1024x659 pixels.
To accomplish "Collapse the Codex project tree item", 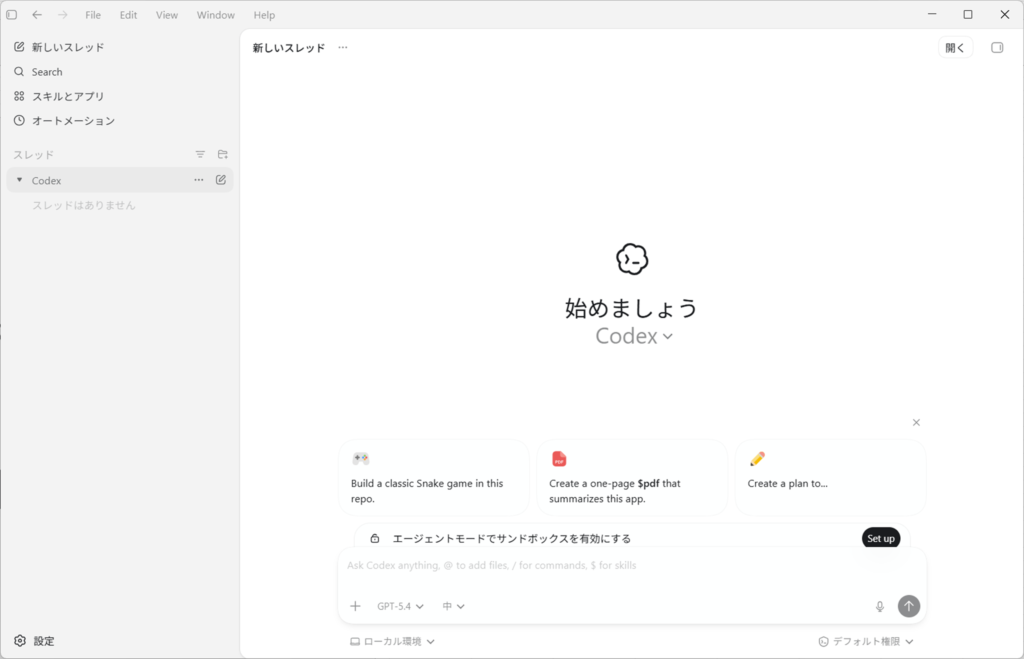I will pyautogui.click(x=19, y=180).
